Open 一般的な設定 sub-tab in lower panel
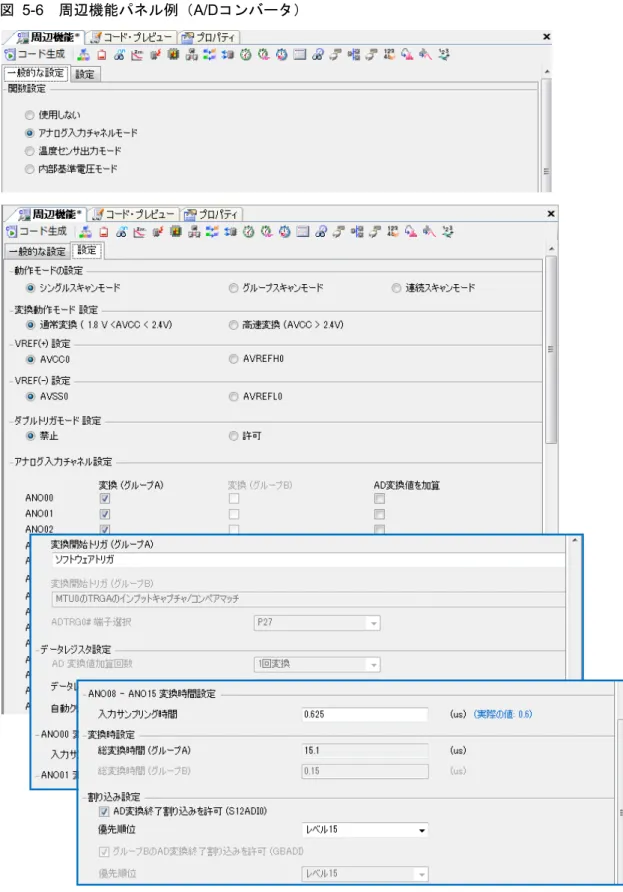623x892 pixels. coord(37,251)
